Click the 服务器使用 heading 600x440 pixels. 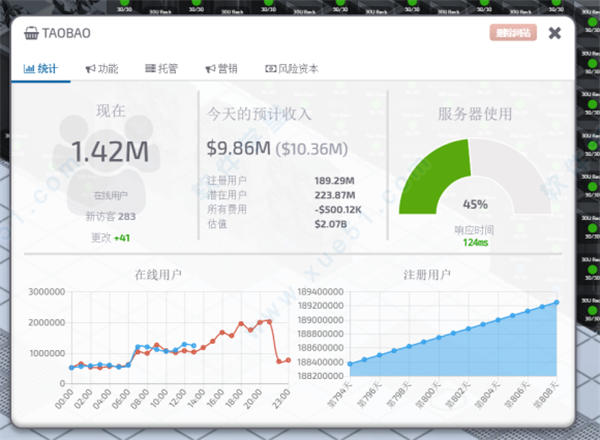point(474,114)
